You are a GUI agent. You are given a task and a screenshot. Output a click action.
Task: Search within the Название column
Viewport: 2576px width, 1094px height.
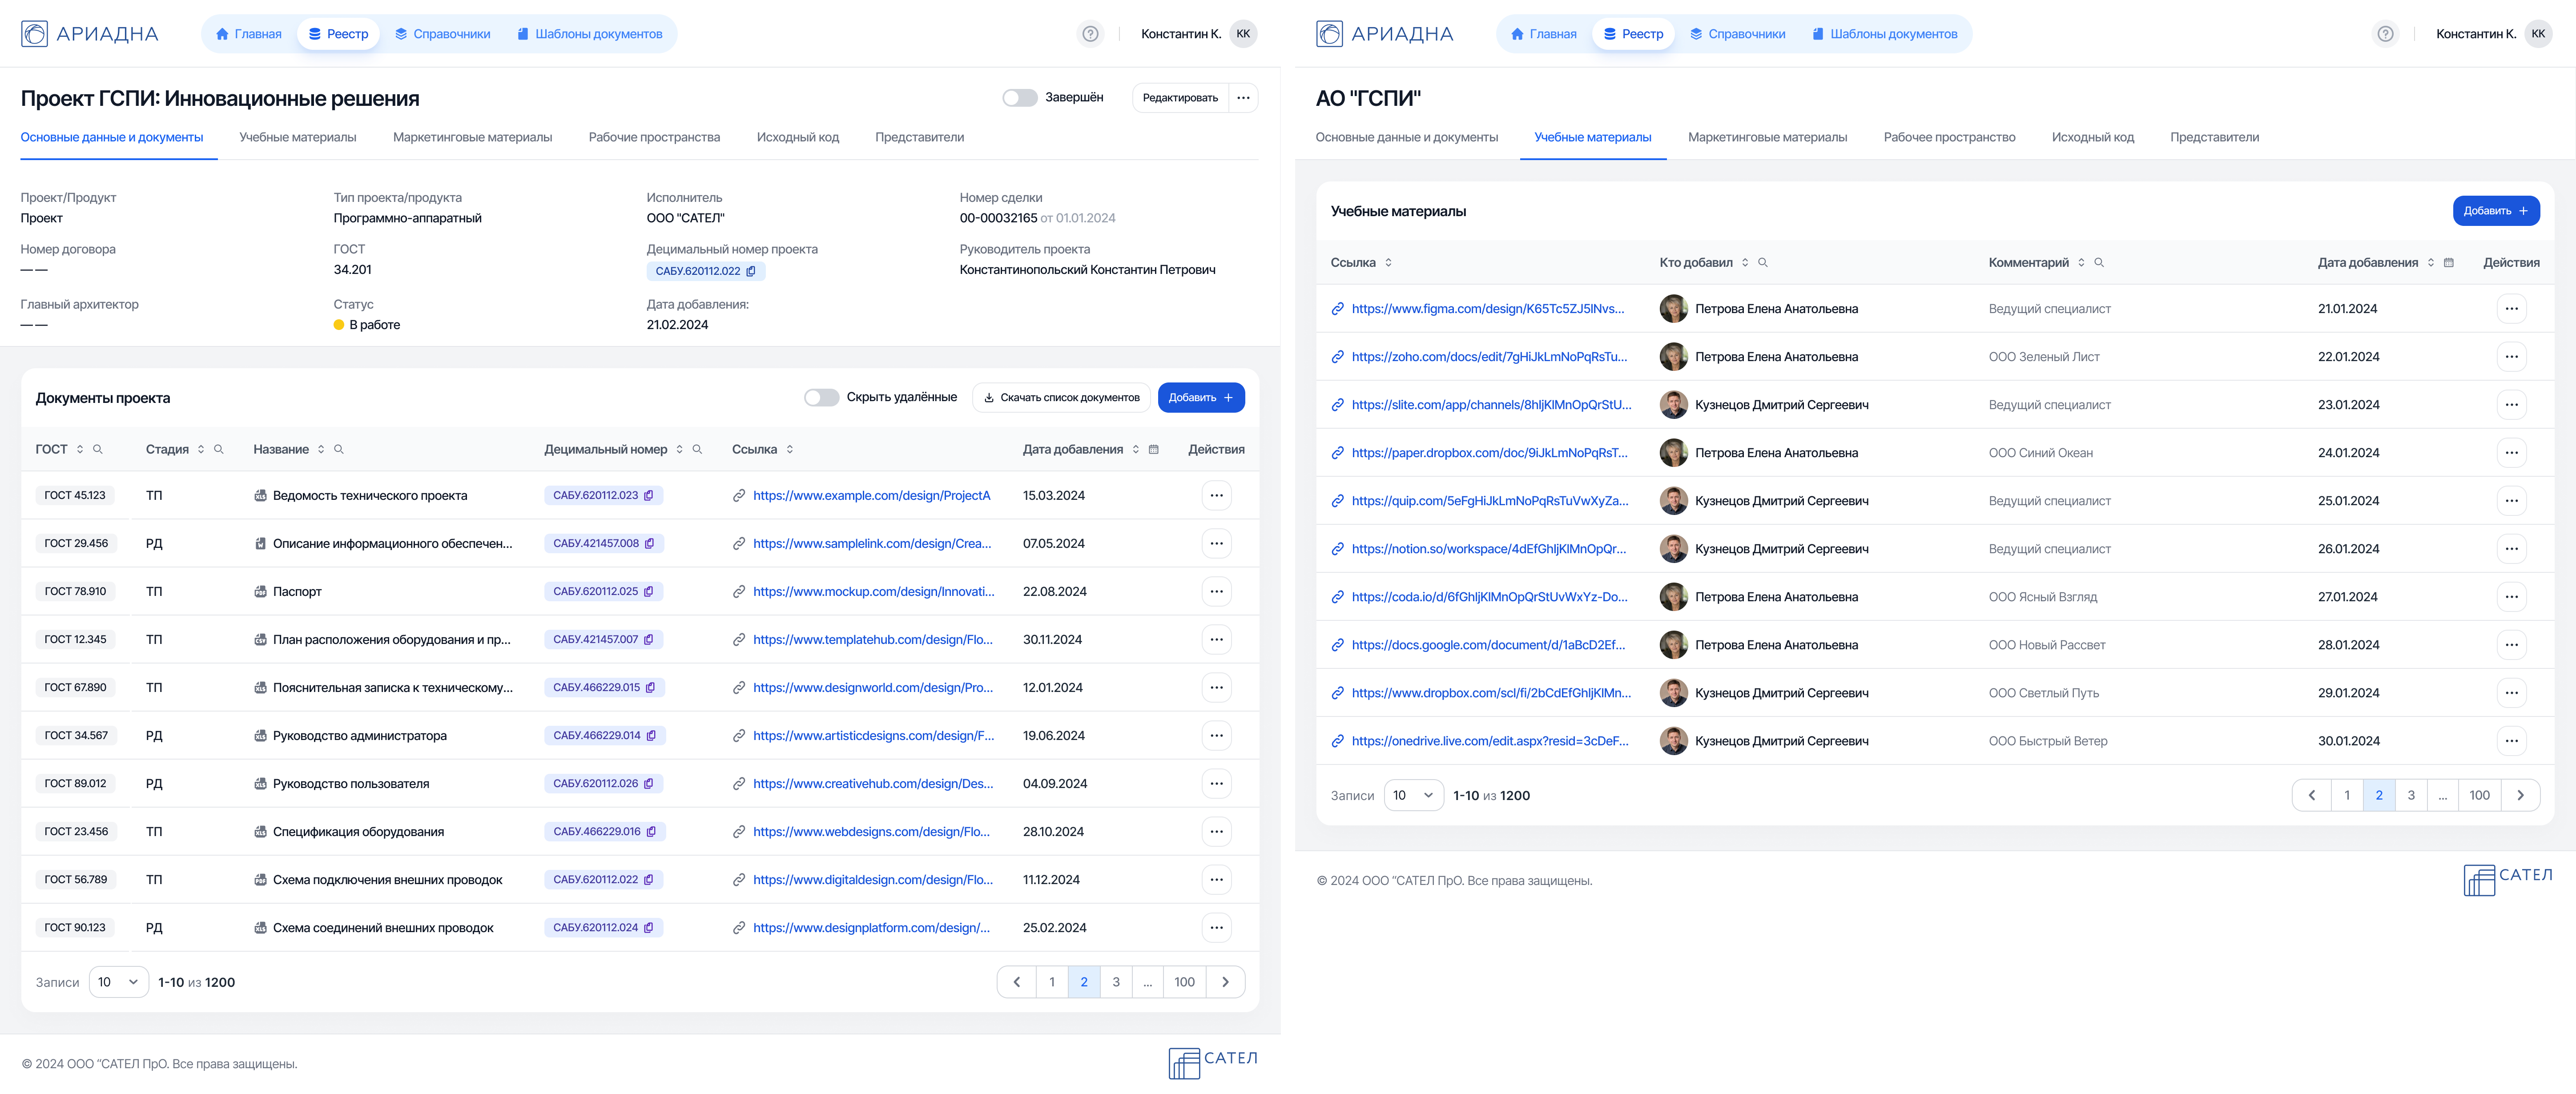[339, 450]
